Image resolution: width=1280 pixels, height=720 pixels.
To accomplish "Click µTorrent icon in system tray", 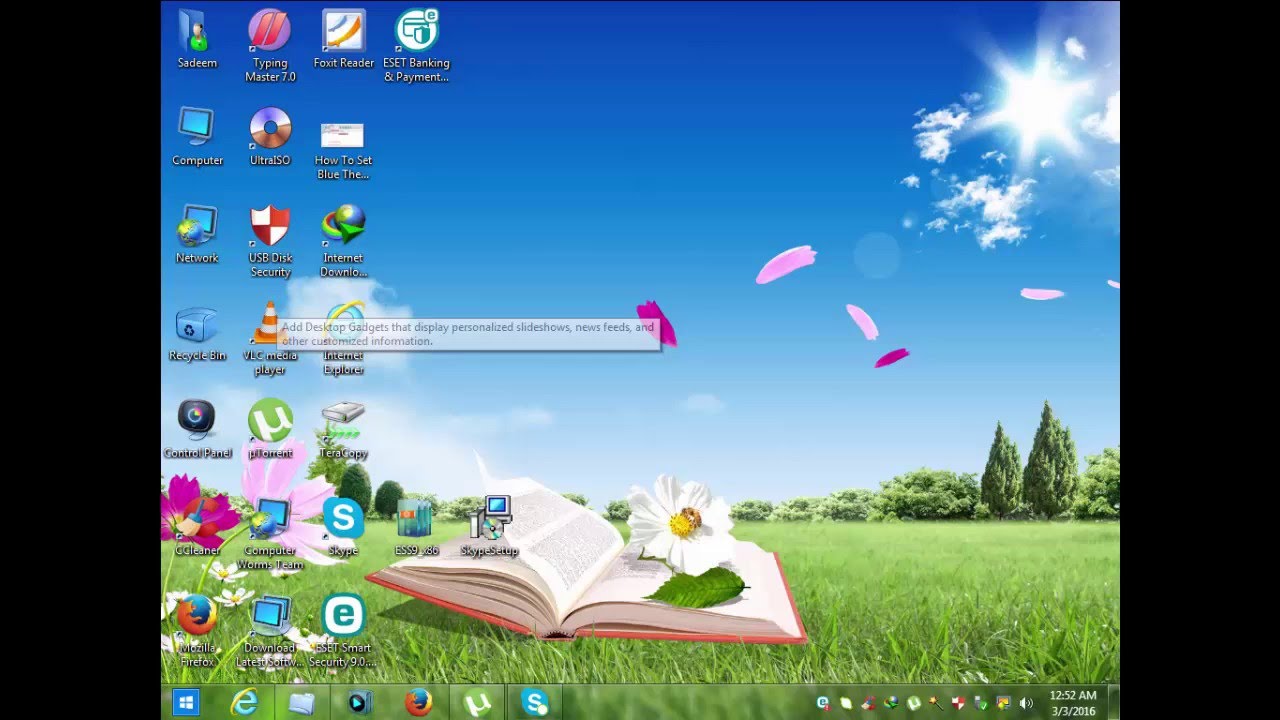I will [913, 704].
